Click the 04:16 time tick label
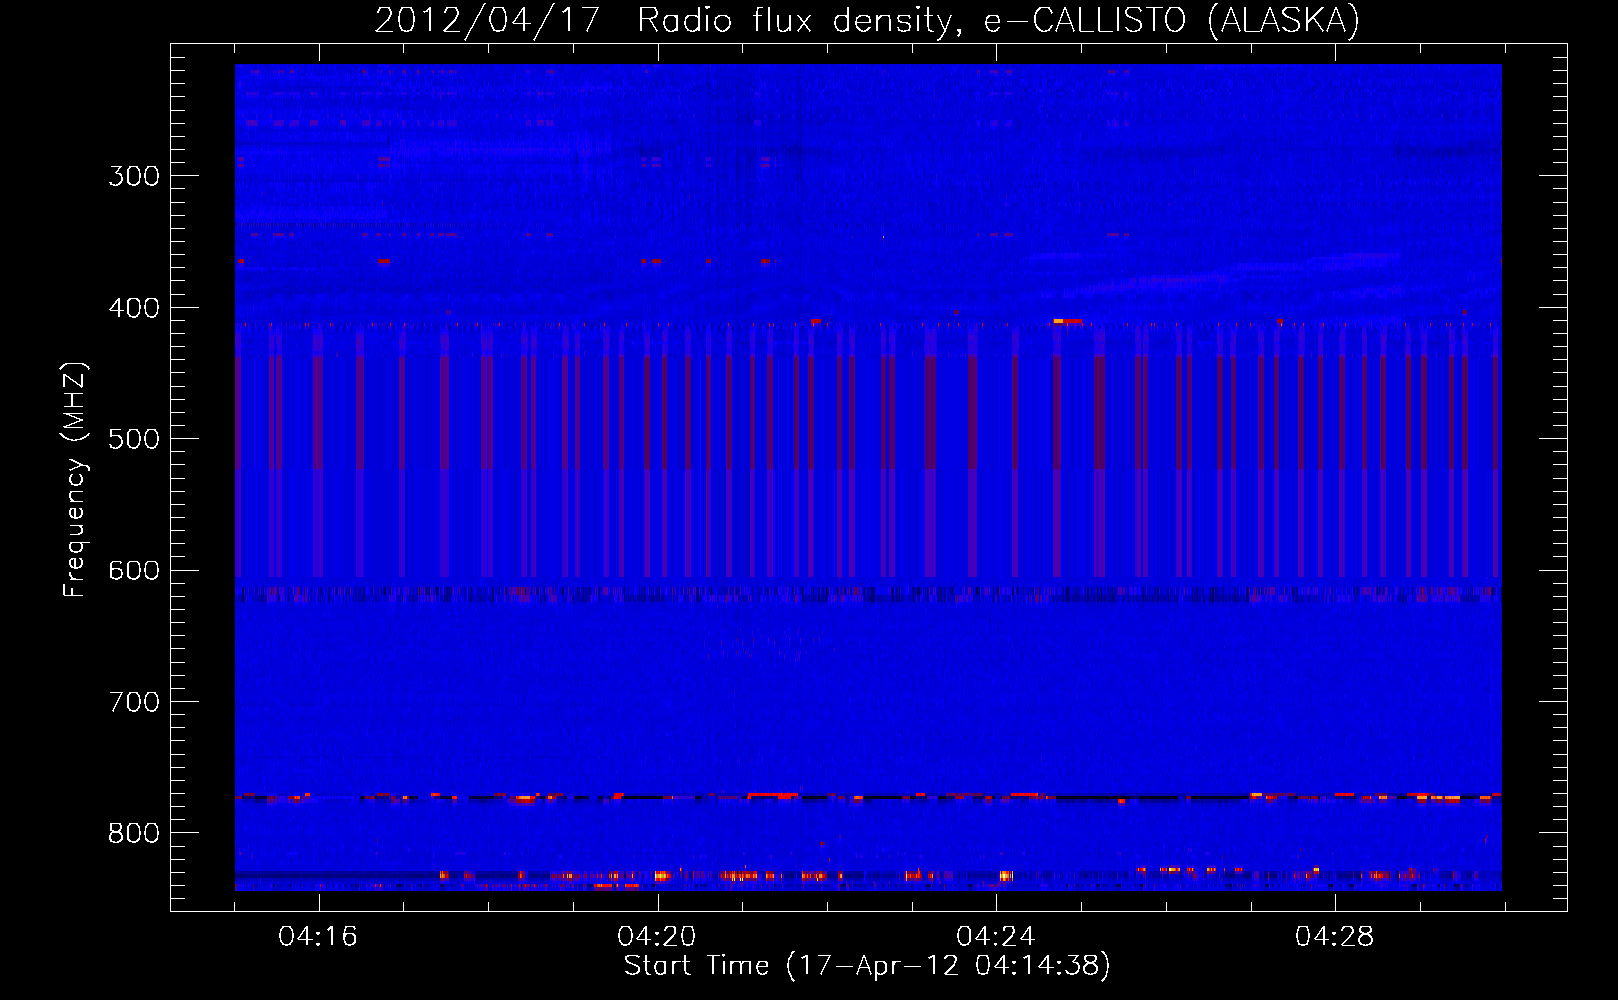The image size is (1618, 1000). pyautogui.click(x=318, y=937)
